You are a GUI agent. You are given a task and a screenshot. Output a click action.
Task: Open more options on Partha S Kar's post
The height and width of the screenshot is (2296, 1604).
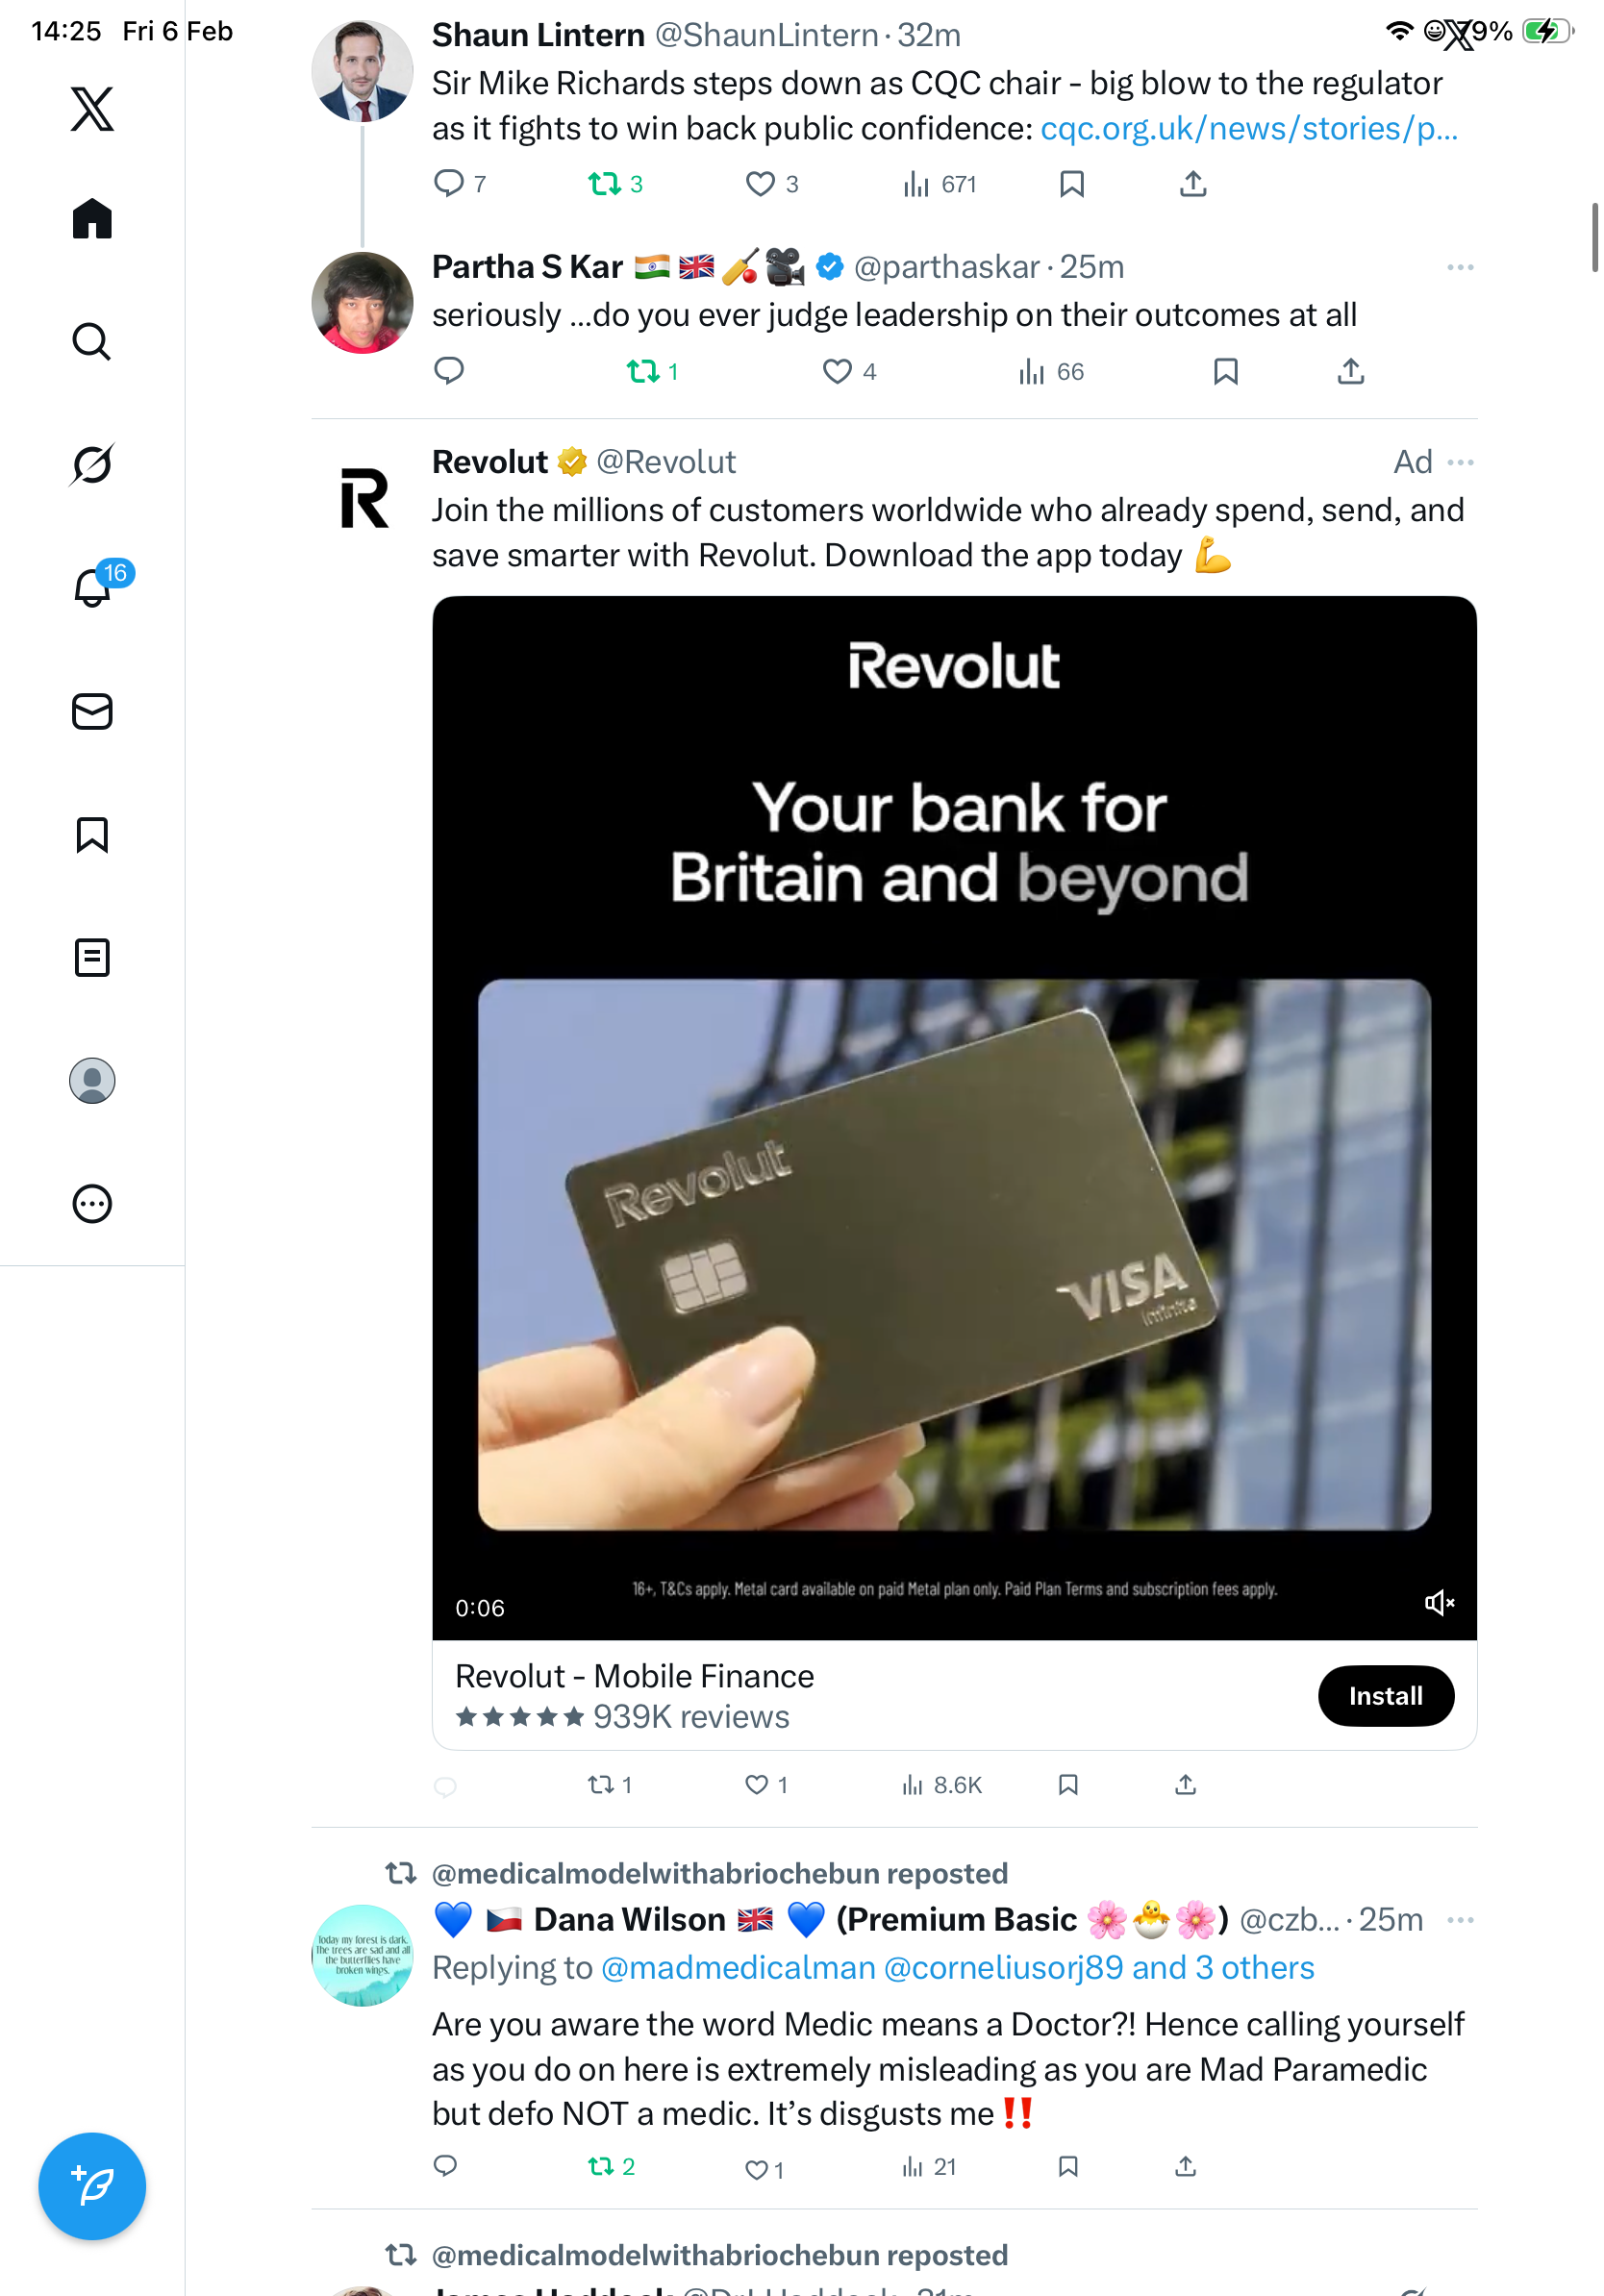1460,268
